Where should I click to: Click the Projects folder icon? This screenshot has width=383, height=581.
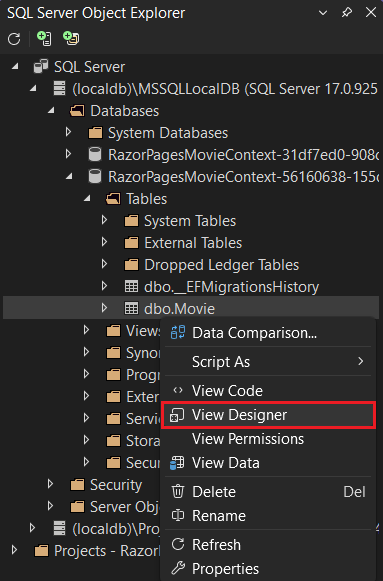[x=41, y=551]
